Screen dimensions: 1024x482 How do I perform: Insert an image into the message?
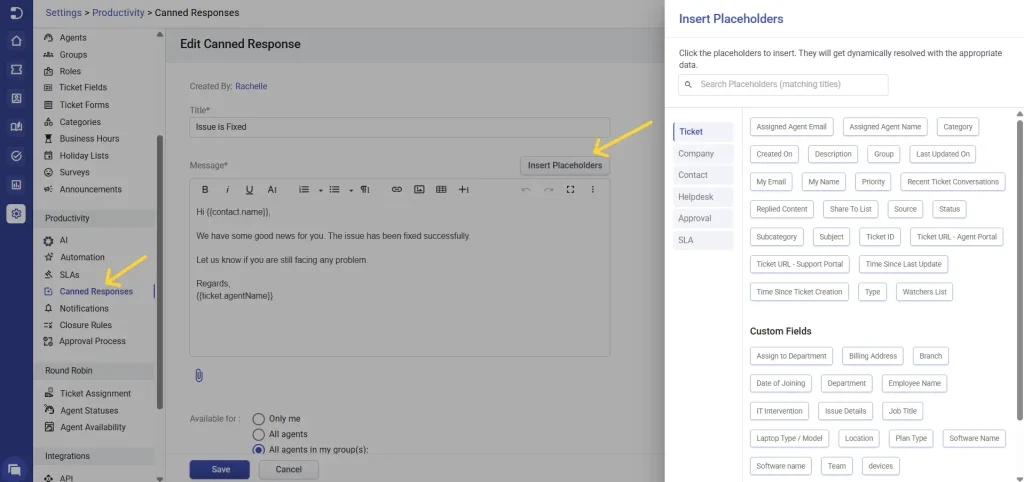[x=419, y=189]
